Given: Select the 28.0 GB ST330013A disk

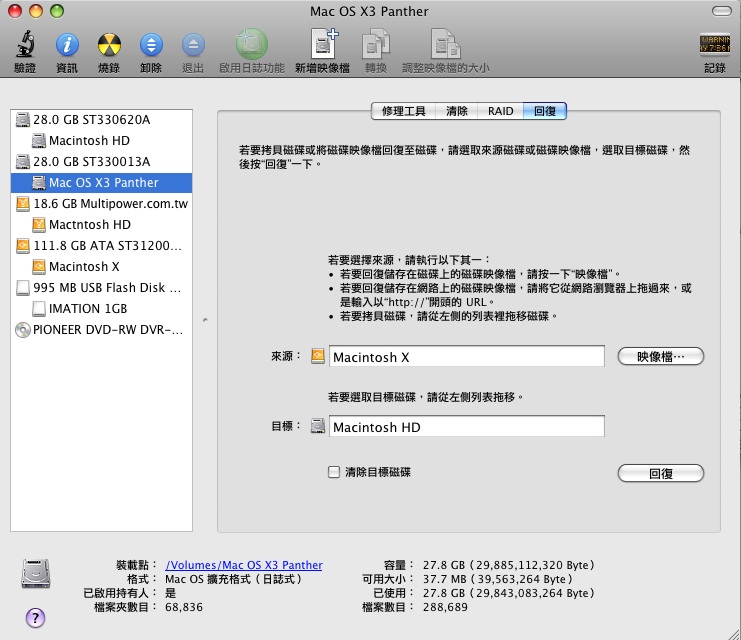Looking at the screenshot, I should click(x=101, y=162).
